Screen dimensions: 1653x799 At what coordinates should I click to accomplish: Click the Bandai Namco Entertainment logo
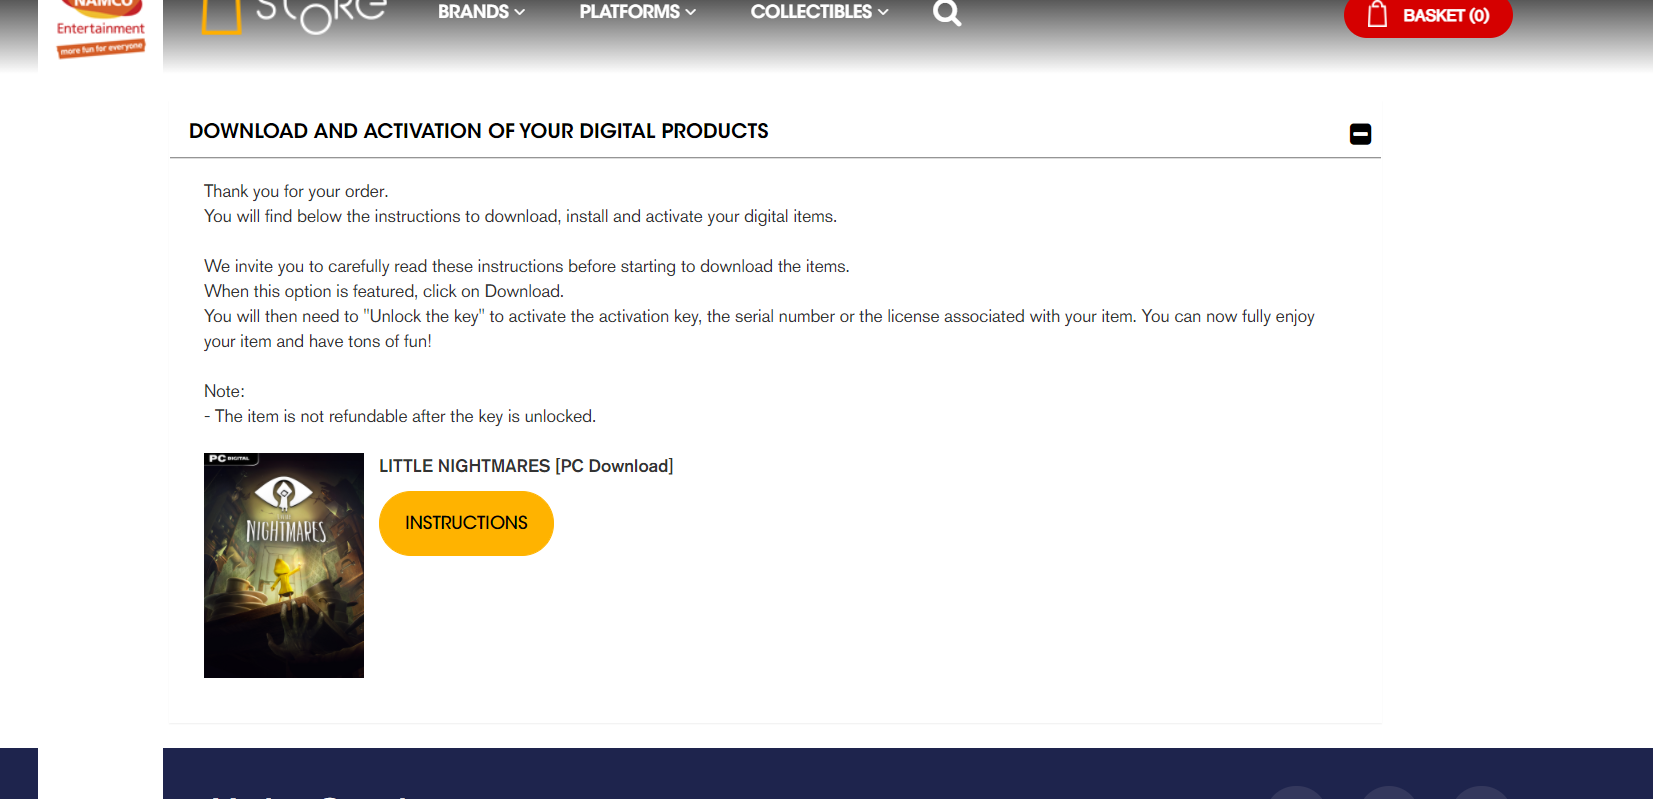click(x=100, y=30)
